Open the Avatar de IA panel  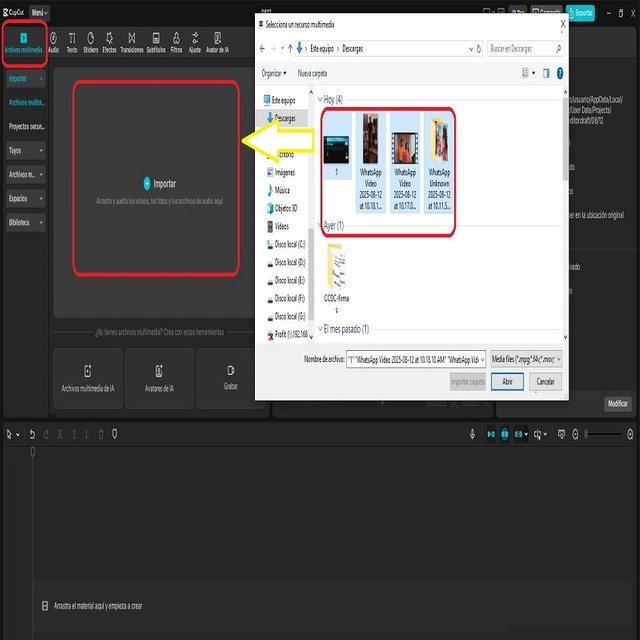click(x=218, y=44)
